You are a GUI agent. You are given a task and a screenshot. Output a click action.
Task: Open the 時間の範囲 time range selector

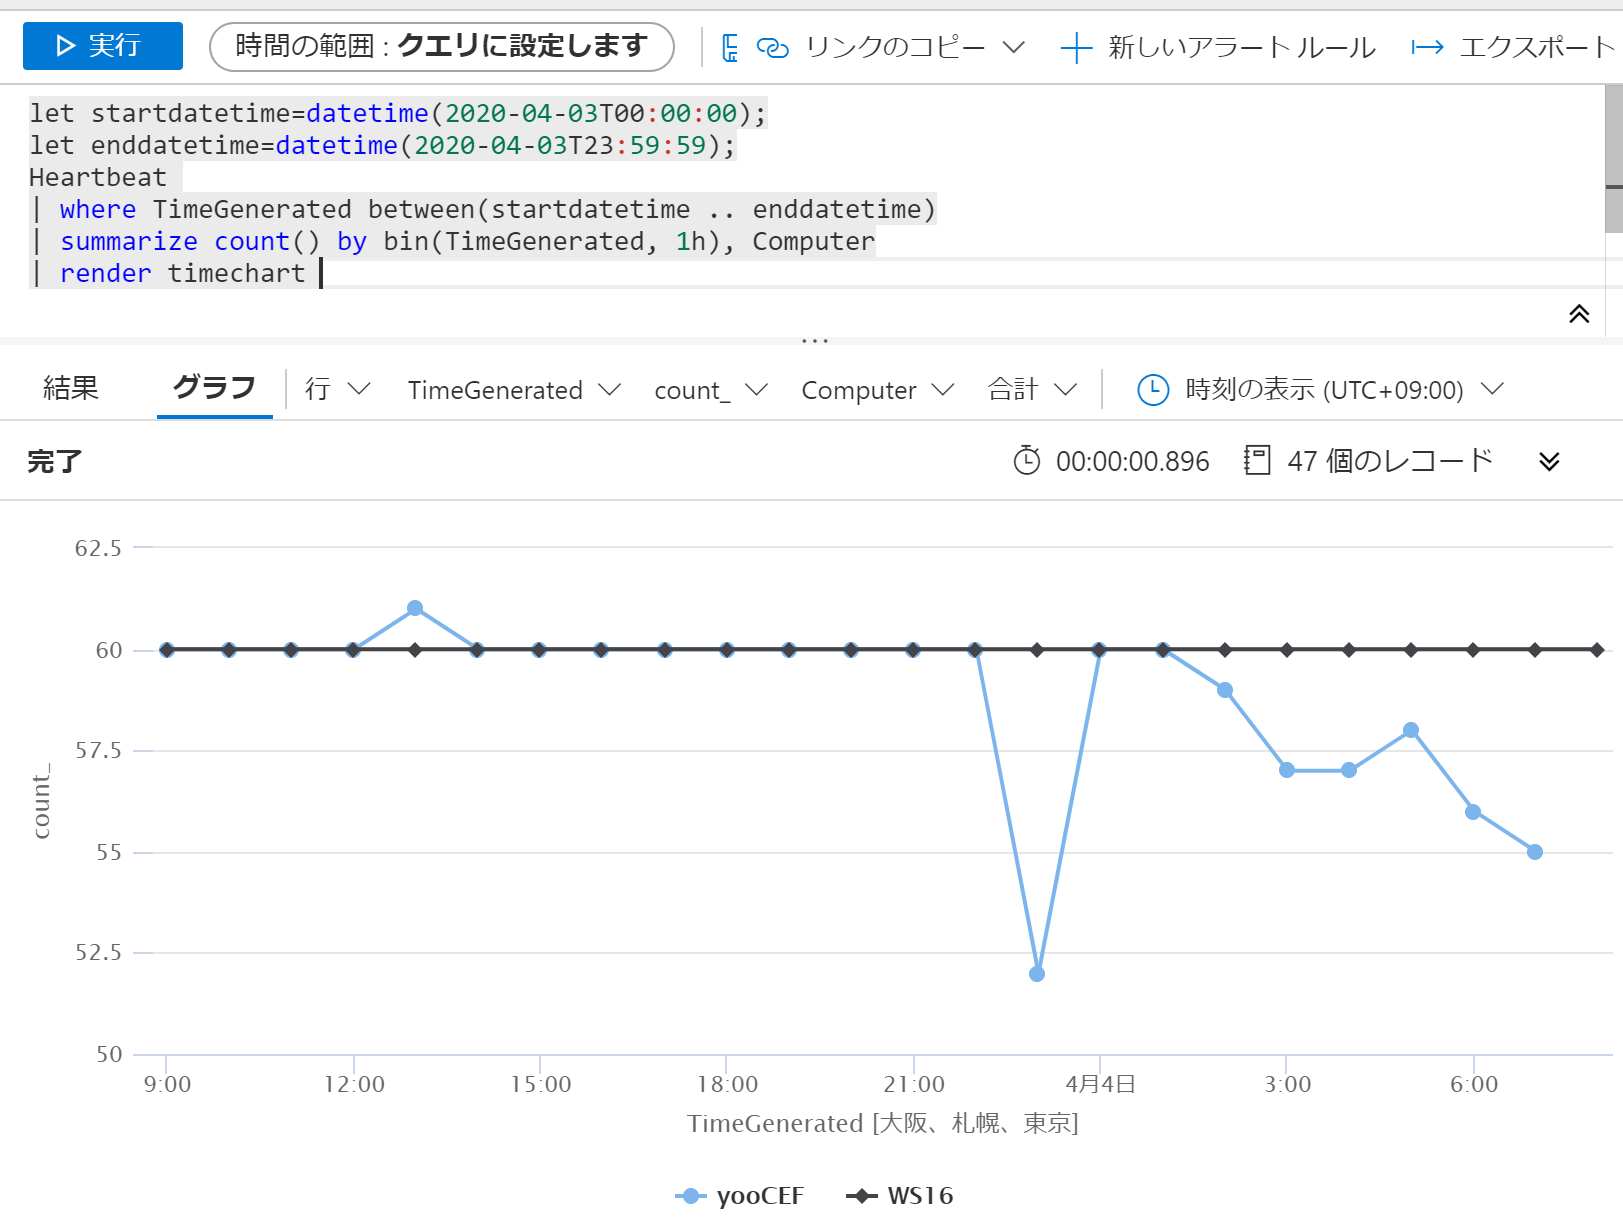tap(442, 47)
